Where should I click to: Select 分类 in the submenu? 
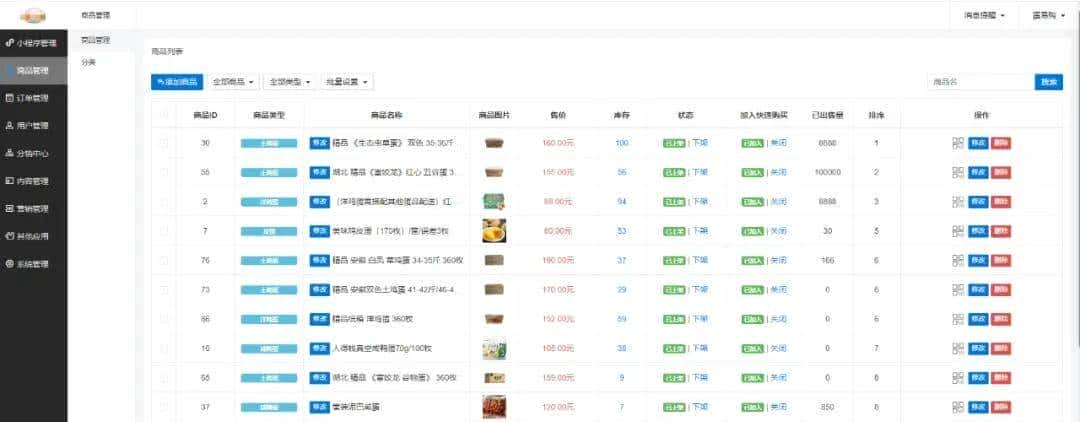89,62
